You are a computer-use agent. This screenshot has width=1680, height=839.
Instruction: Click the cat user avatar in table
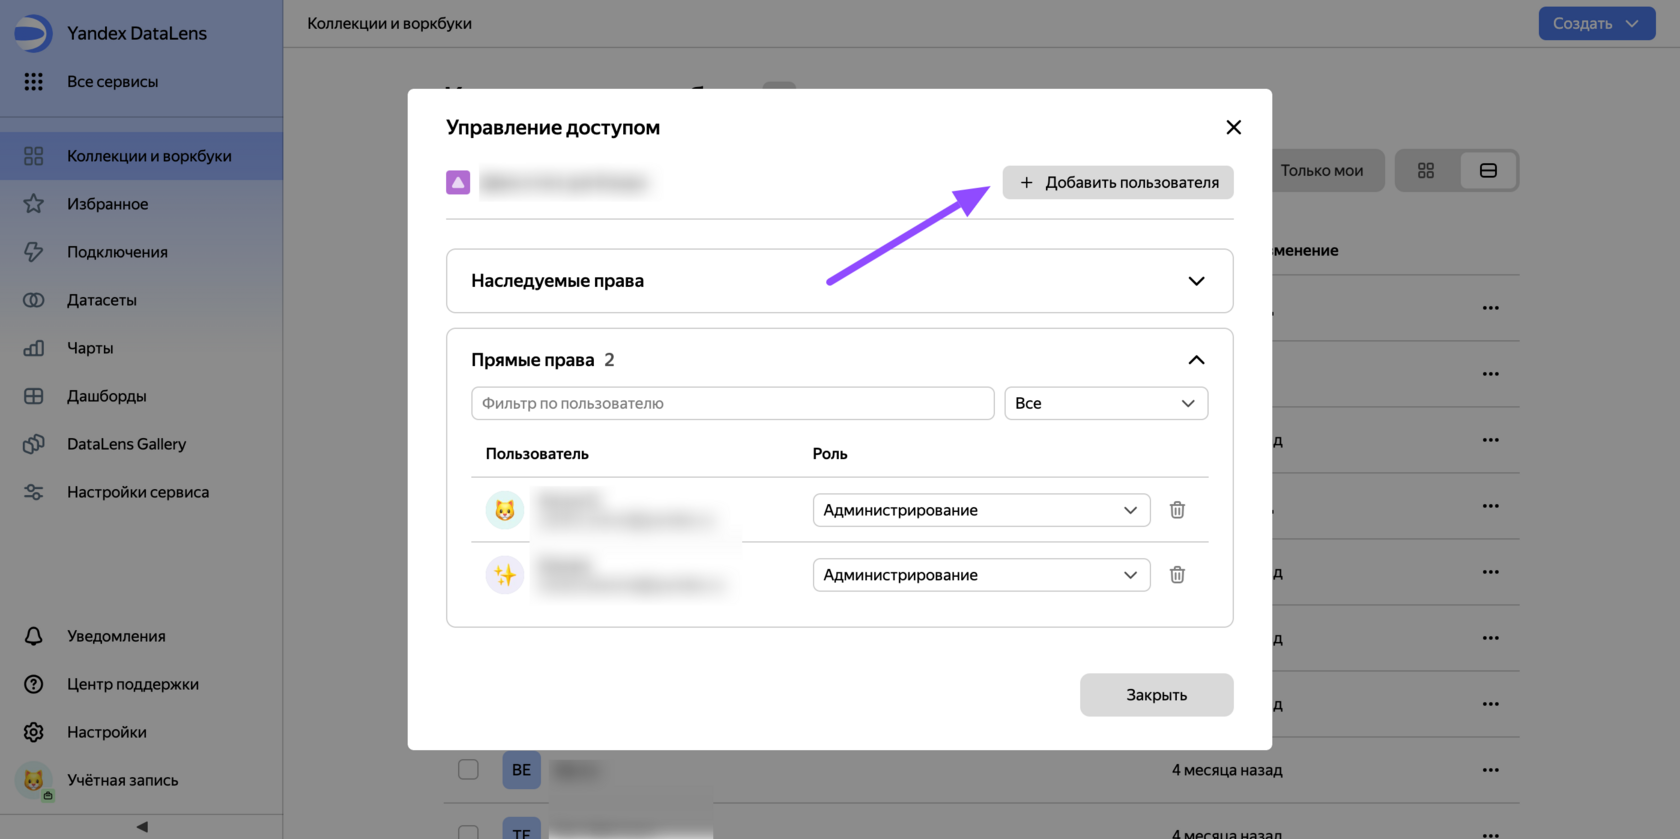[505, 510]
